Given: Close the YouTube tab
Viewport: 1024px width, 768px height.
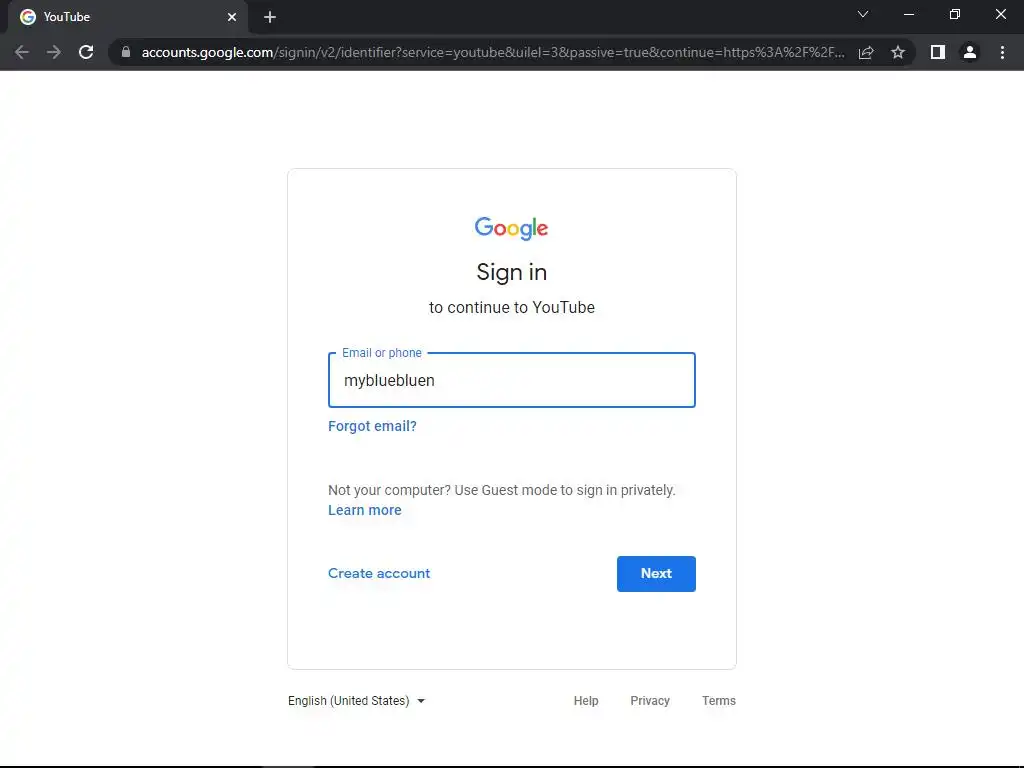Looking at the screenshot, I should [x=232, y=17].
